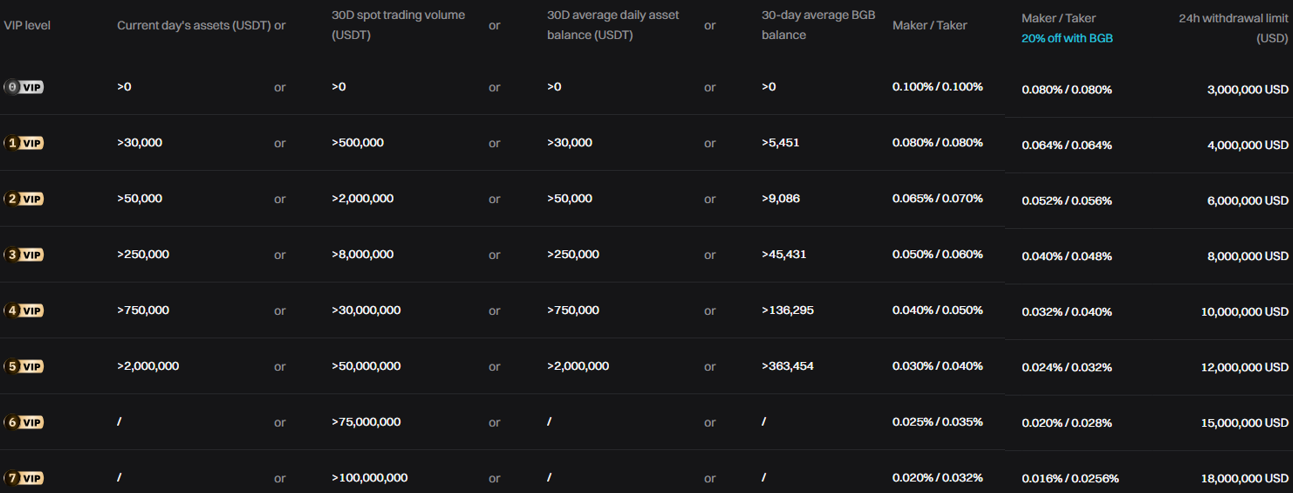Click the VIP 0 level badge
This screenshot has width=1293, height=493.
coord(24,87)
